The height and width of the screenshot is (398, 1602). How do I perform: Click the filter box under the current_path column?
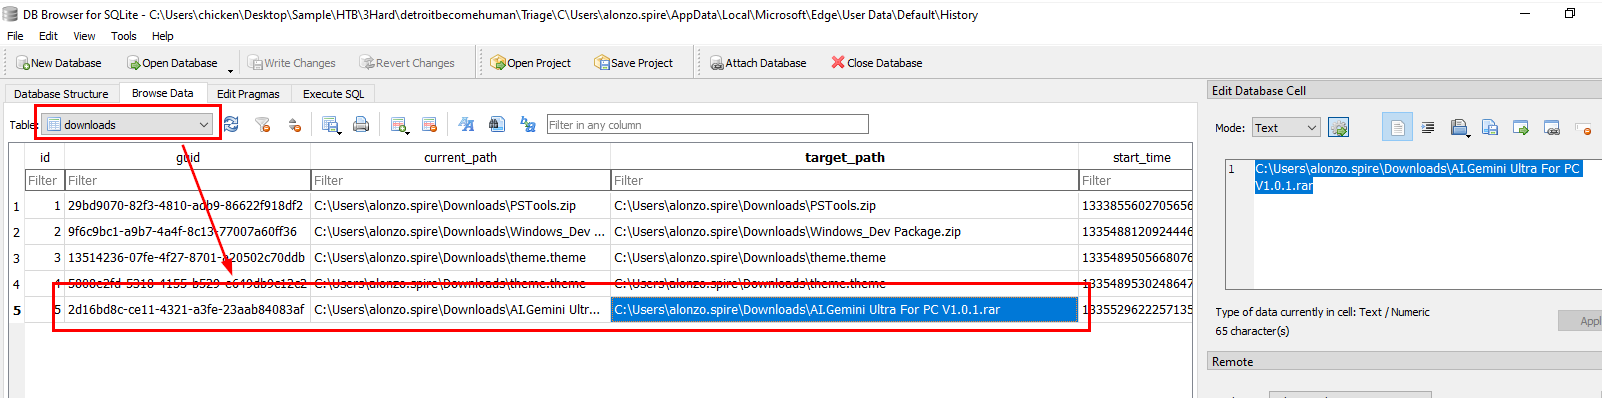(460, 181)
